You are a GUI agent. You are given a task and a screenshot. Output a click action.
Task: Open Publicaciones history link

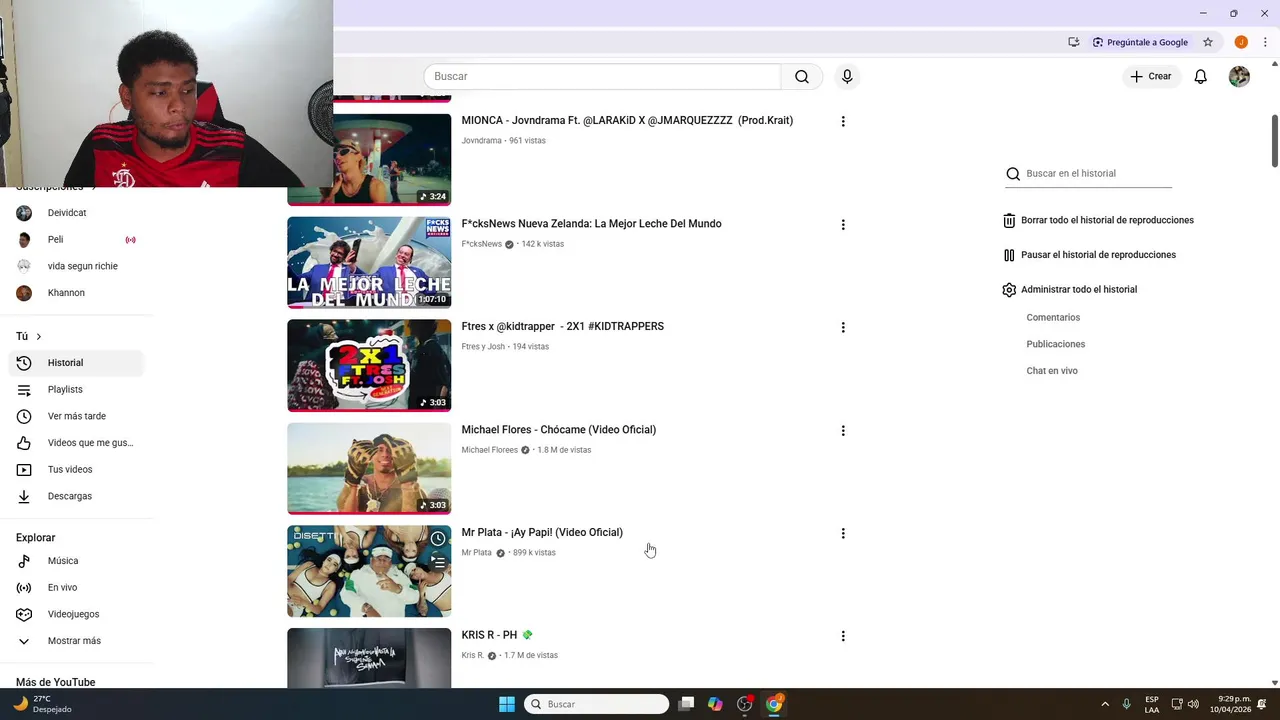(1055, 344)
